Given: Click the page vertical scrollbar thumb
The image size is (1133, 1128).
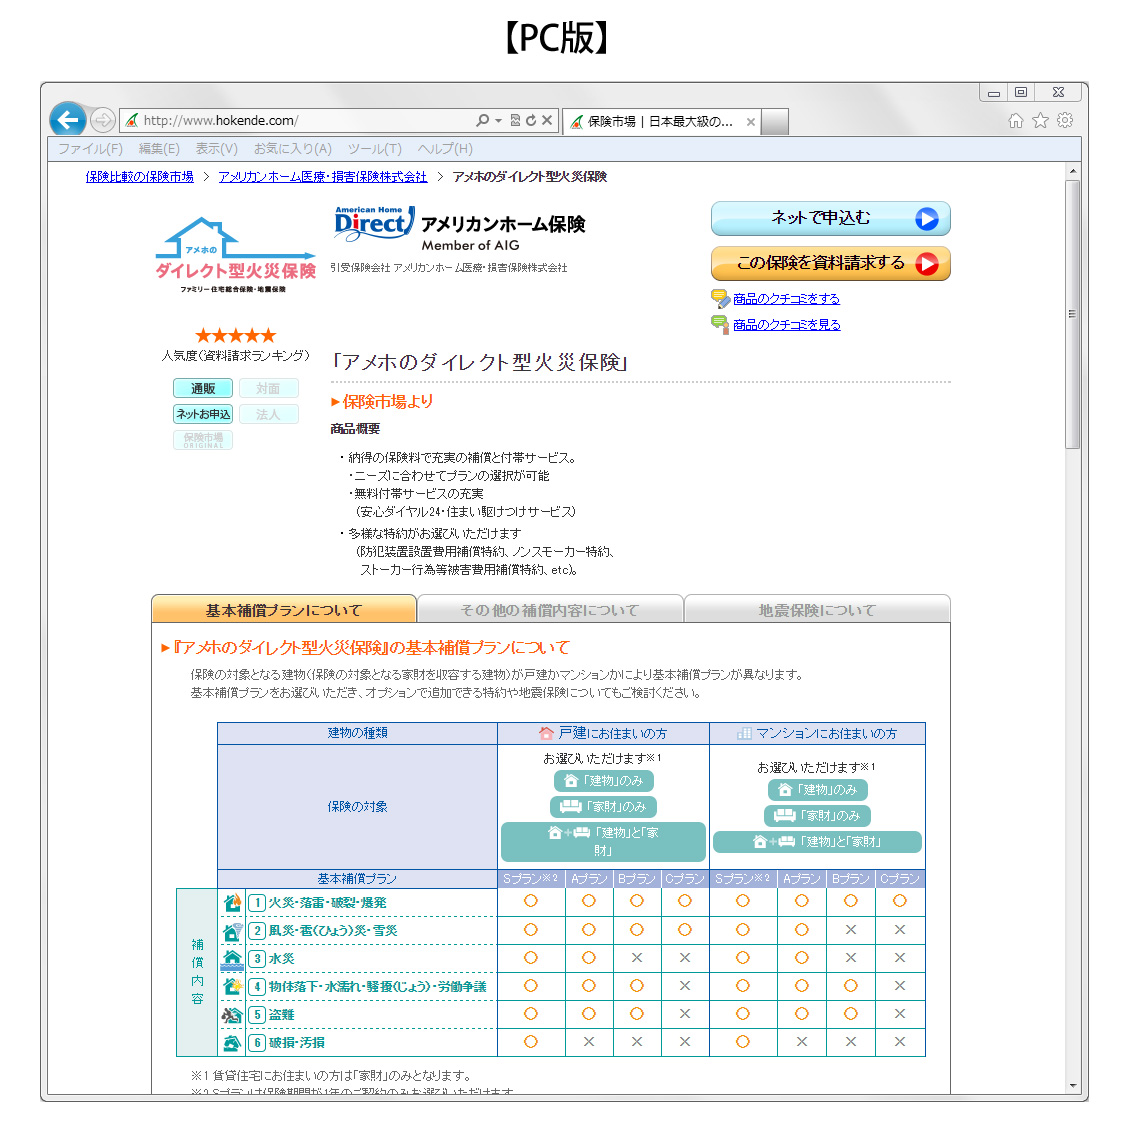Looking at the screenshot, I should [x=1072, y=313].
